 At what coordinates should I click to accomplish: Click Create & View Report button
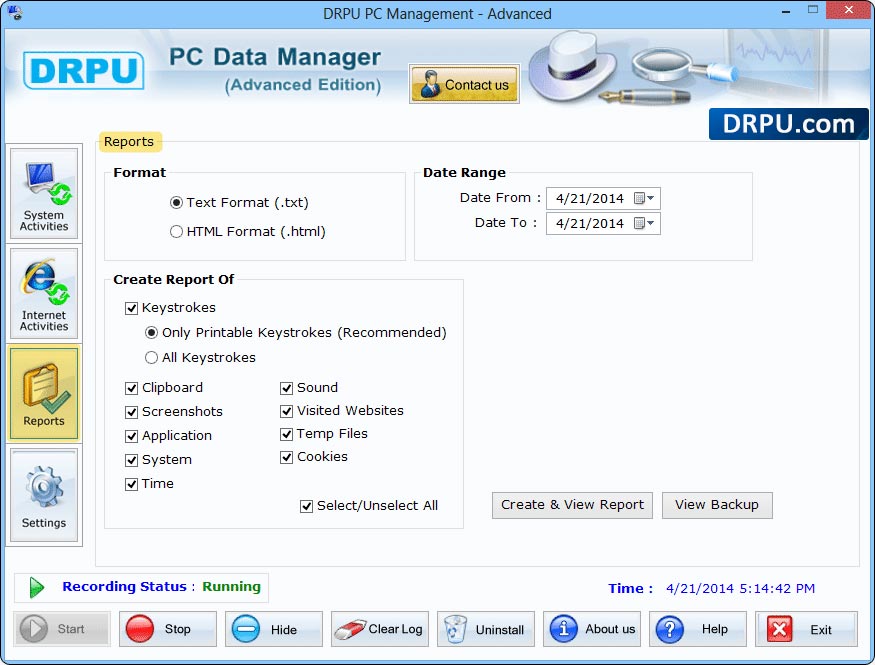pos(572,505)
